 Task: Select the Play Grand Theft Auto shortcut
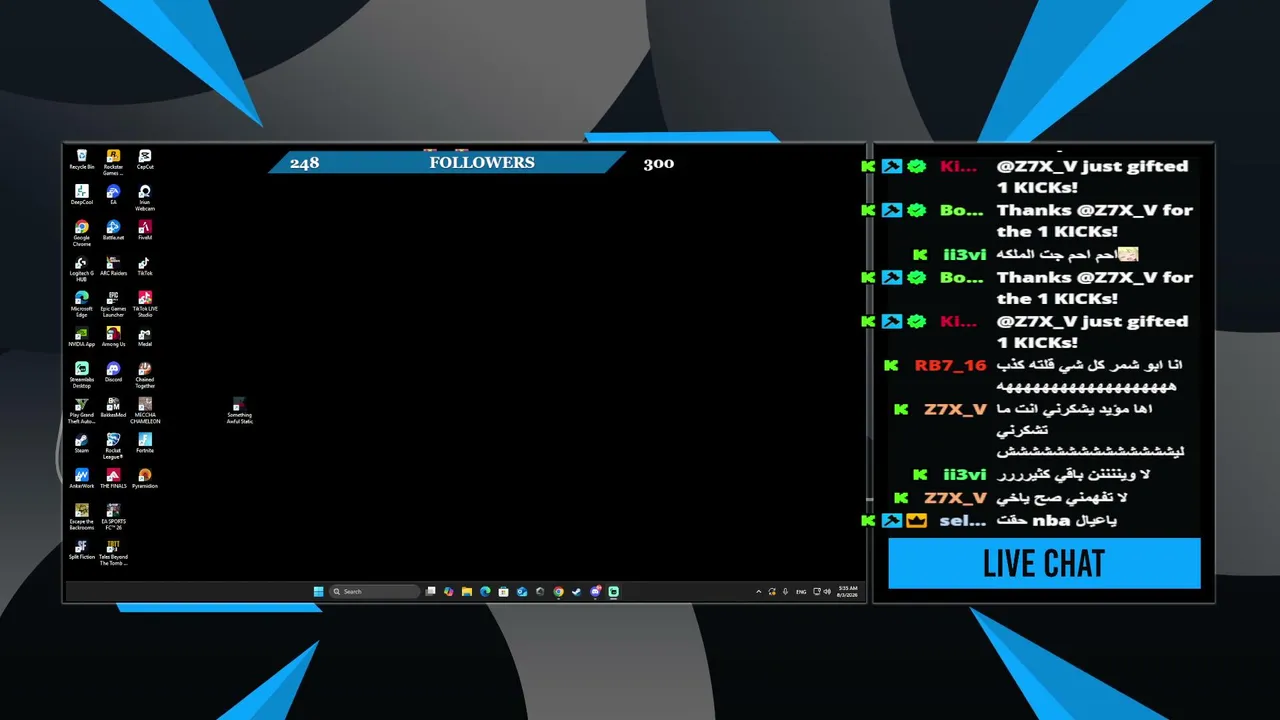click(x=82, y=411)
